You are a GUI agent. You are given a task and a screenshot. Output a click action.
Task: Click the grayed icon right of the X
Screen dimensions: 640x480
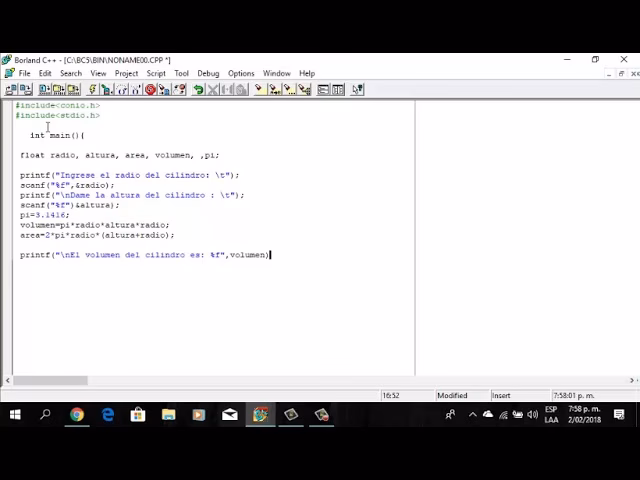227,89
